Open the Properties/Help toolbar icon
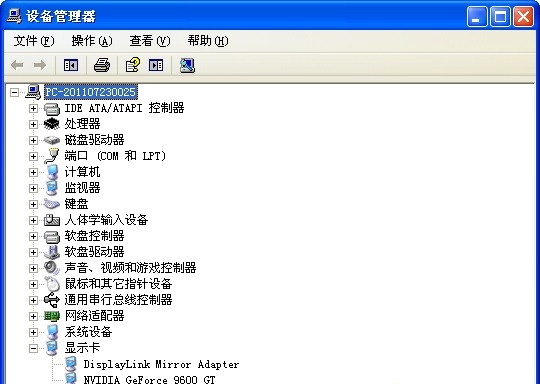540x384 pixels. [x=133, y=65]
